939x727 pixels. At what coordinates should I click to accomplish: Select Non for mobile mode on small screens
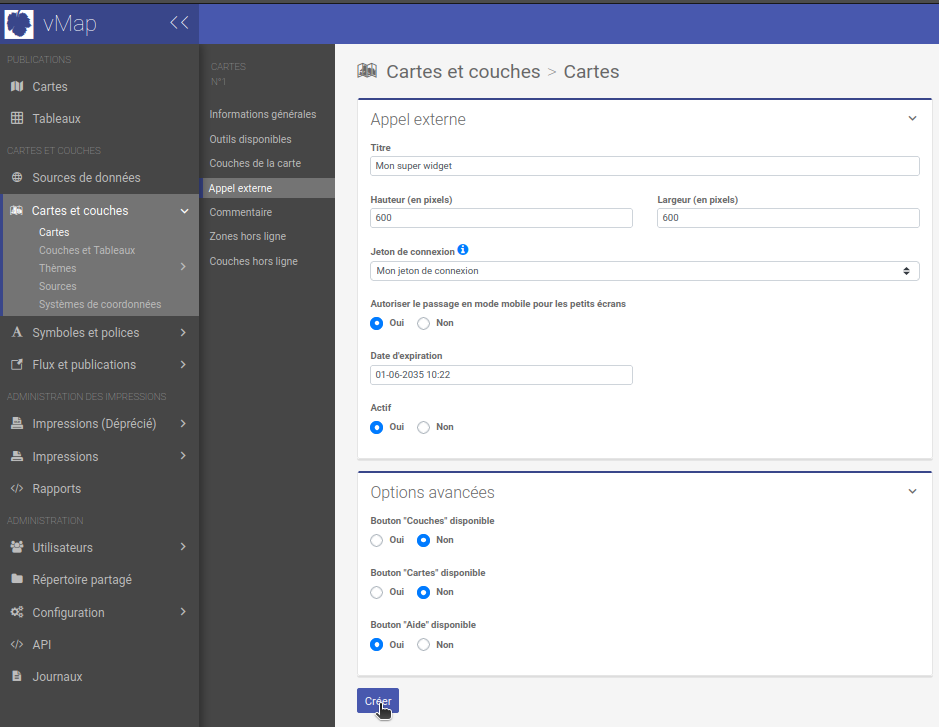click(x=424, y=323)
